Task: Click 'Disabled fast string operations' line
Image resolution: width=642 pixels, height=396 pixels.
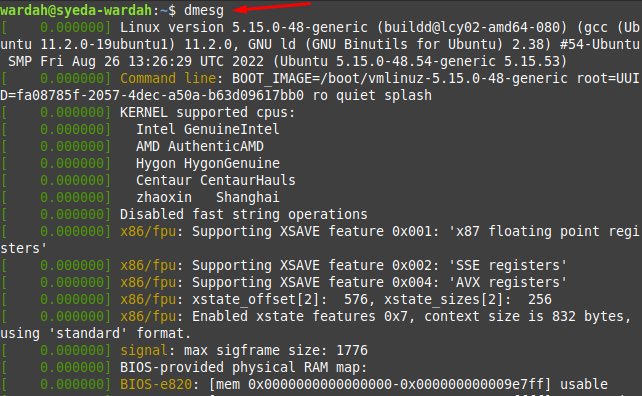Action: 244,214
